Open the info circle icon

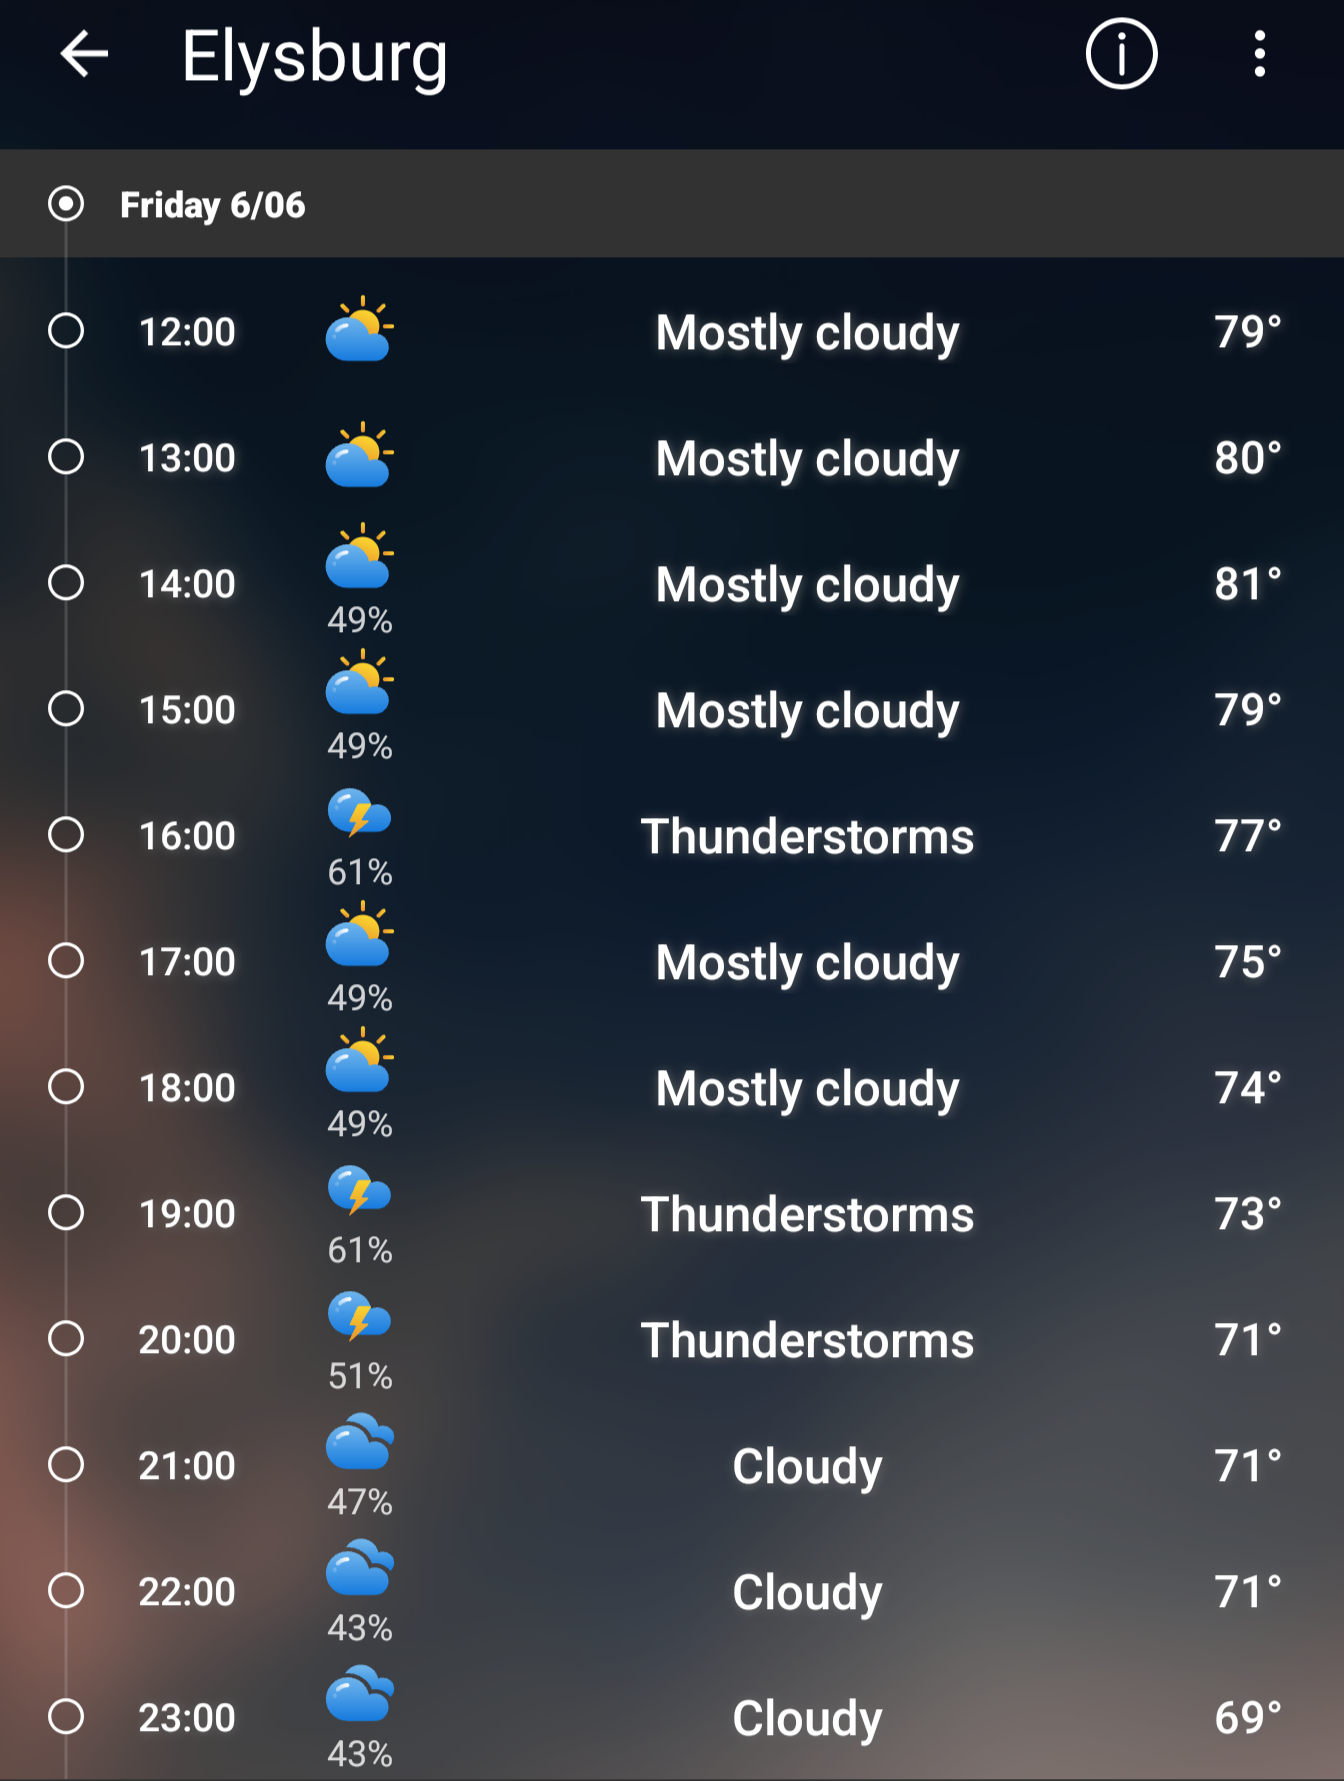coord(1121,54)
